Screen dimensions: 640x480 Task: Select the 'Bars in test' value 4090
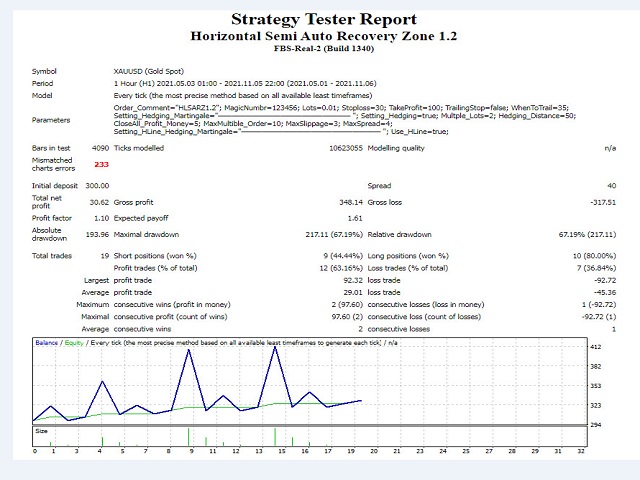(100, 148)
